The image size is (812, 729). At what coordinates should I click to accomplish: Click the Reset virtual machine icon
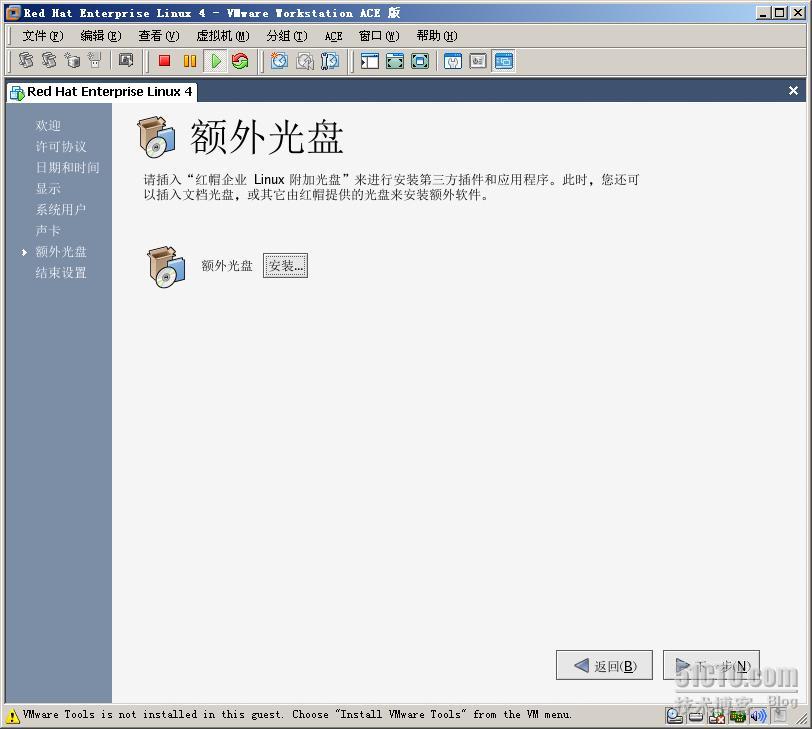[240, 61]
